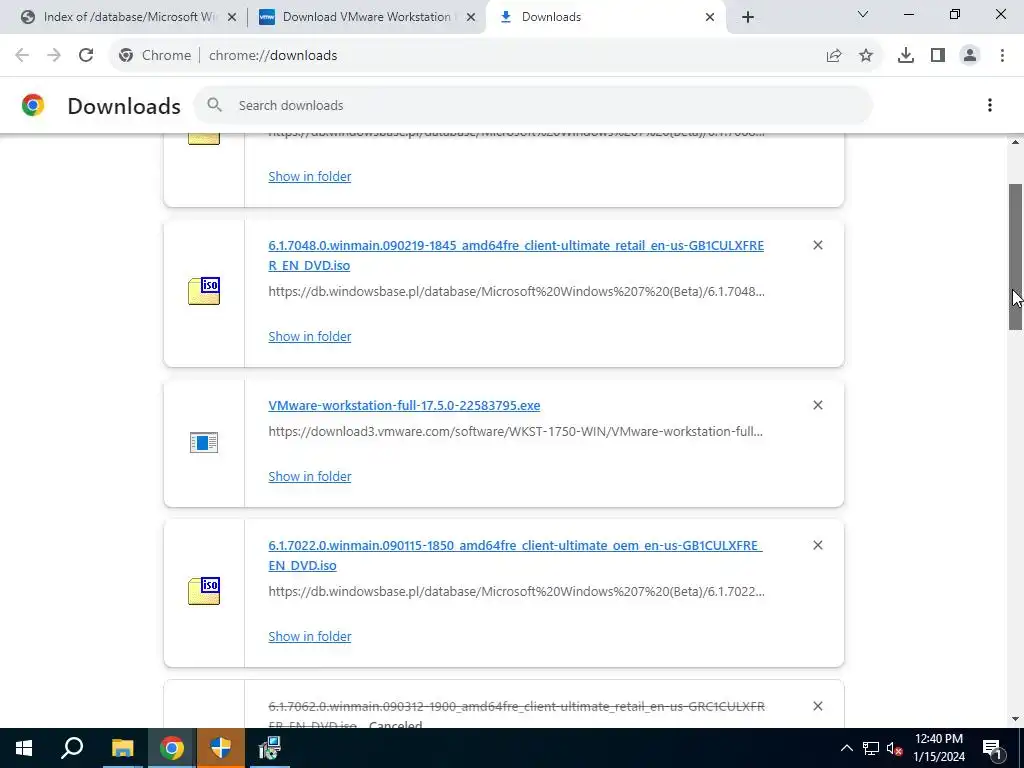This screenshot has width=1024, height=768.
Task: Reload the page with the refresh icon
Action: pos(86,56)
